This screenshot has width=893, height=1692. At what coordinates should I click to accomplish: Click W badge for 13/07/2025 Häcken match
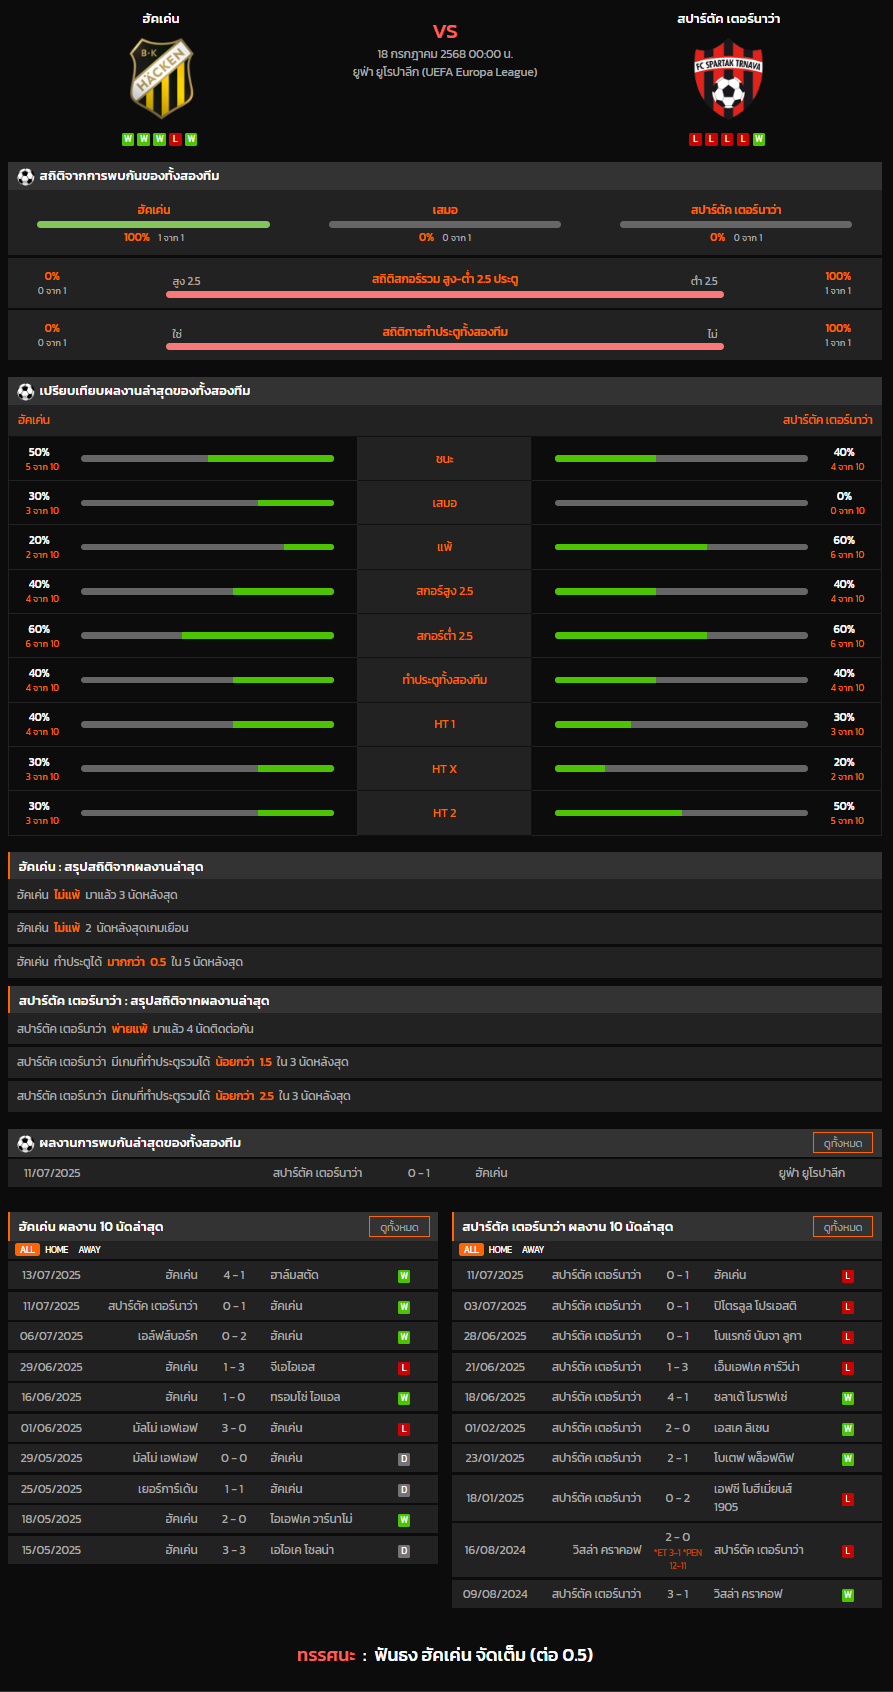coord(404,1276)
